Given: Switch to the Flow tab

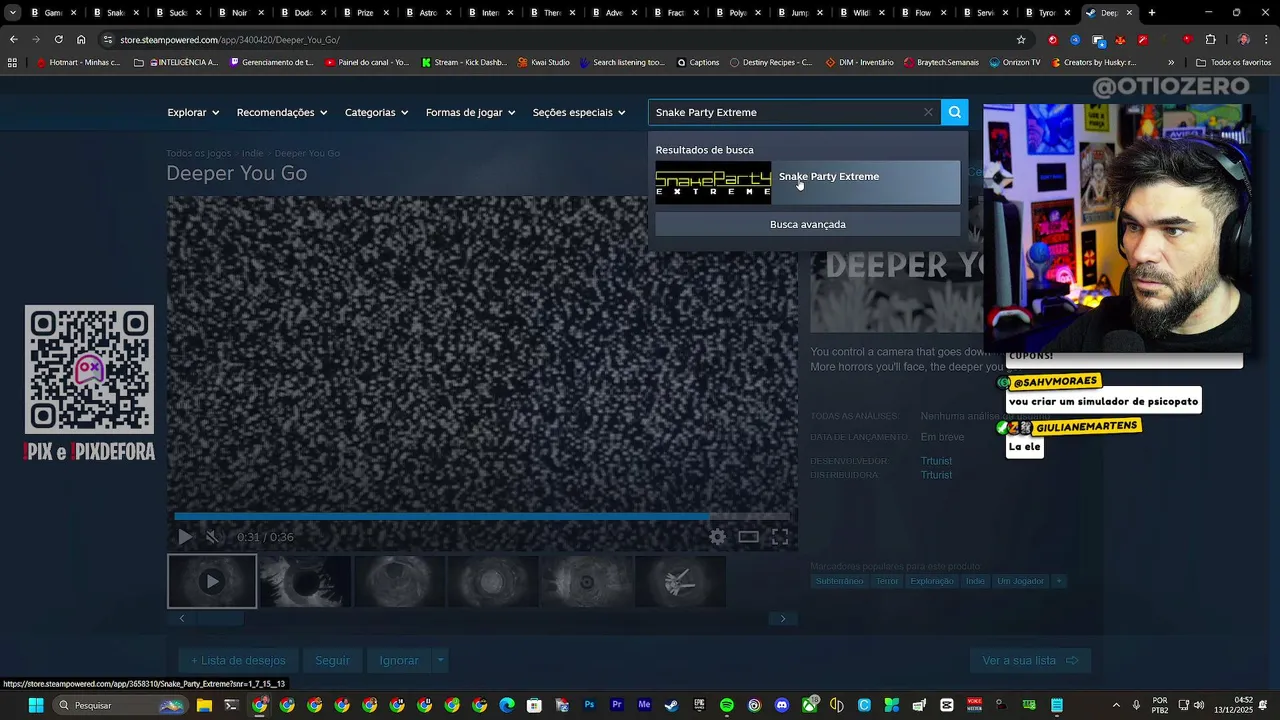Looking at the screenshot, I should [922, 13].
